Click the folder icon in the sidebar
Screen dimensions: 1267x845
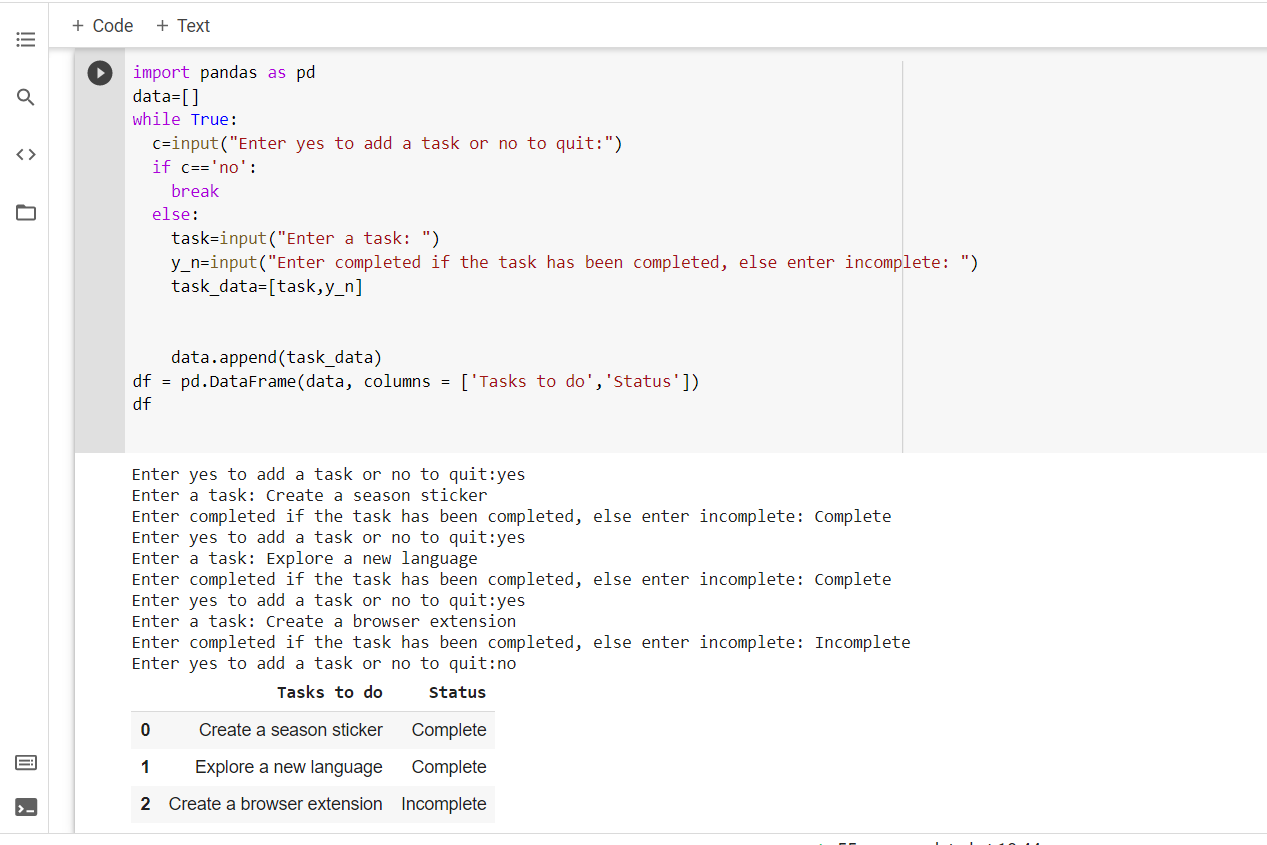click(x=25, y=212)
